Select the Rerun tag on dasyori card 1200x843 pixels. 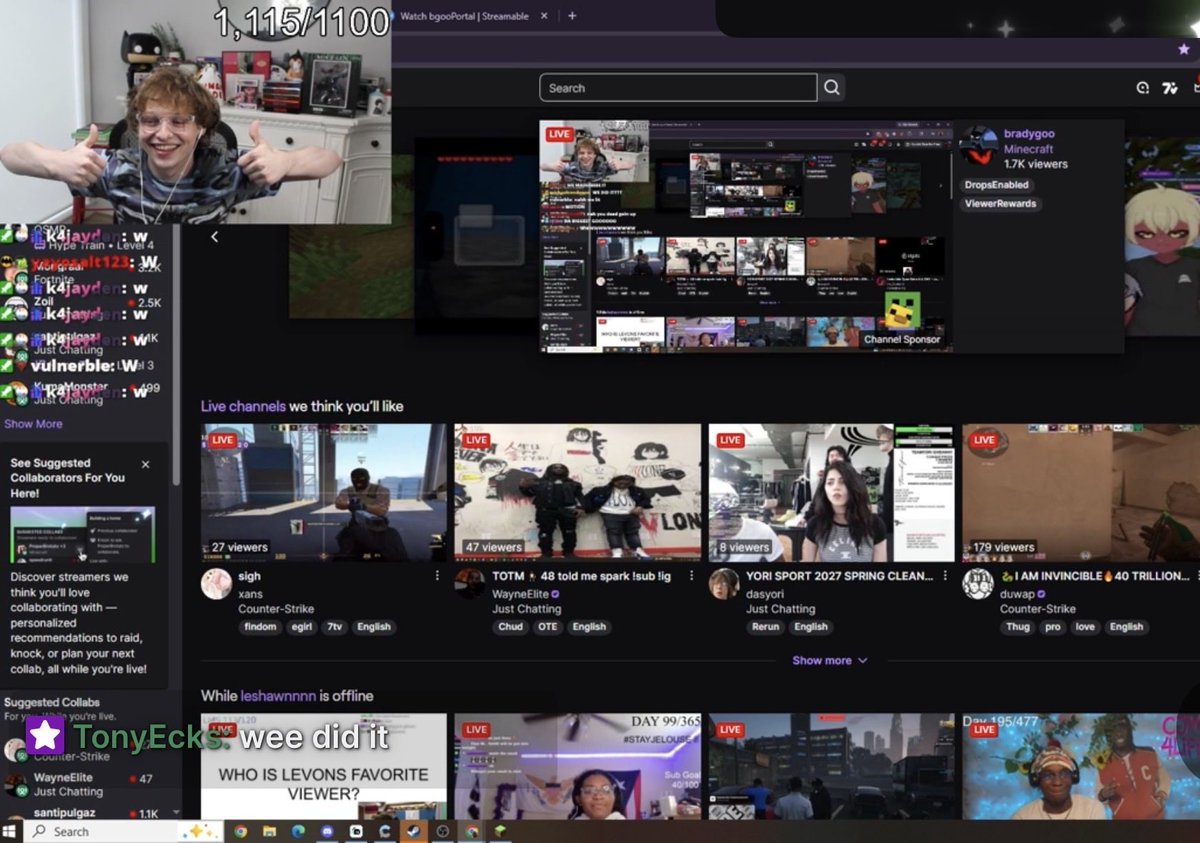pyautogui.click(x=765, y=627)
